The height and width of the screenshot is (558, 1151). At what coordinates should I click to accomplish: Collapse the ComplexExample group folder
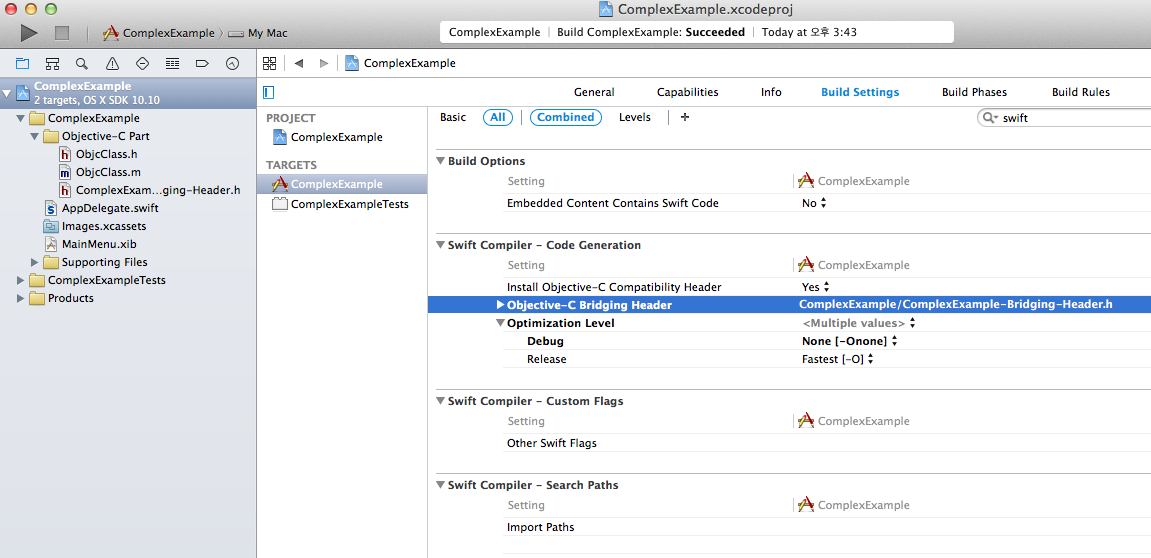21,118
